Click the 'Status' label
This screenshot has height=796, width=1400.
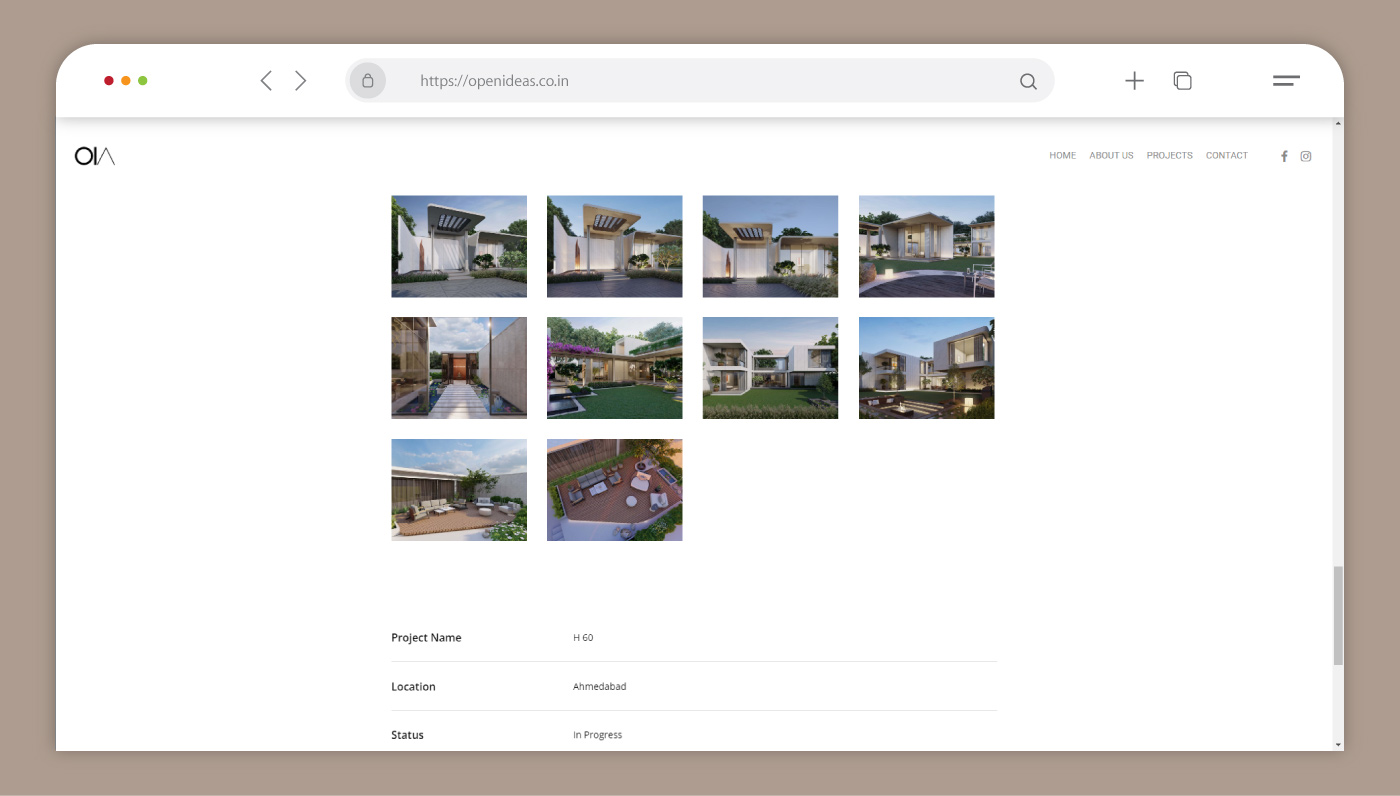pyautogui.click(x=407, y=735)
